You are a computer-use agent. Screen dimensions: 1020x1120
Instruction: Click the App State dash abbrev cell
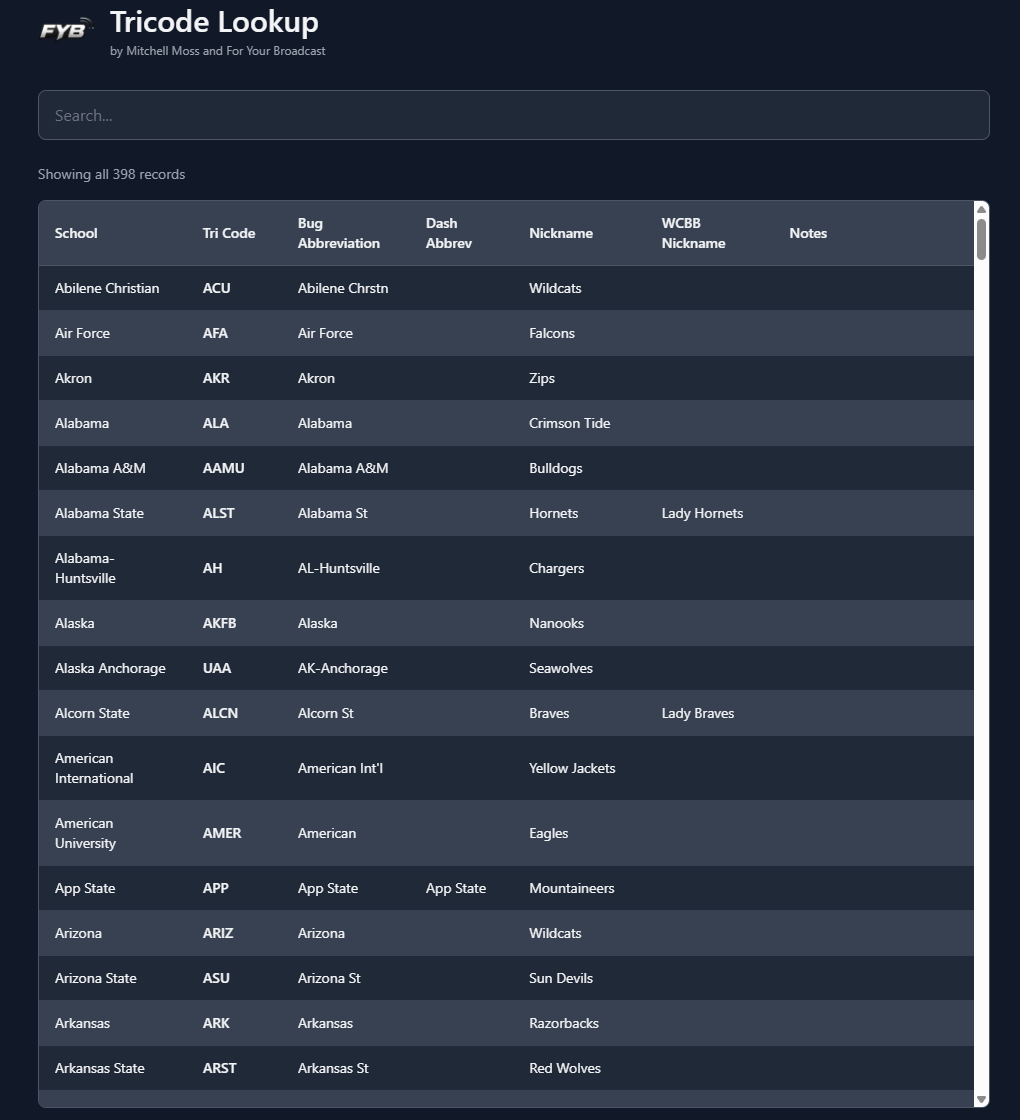456,888
